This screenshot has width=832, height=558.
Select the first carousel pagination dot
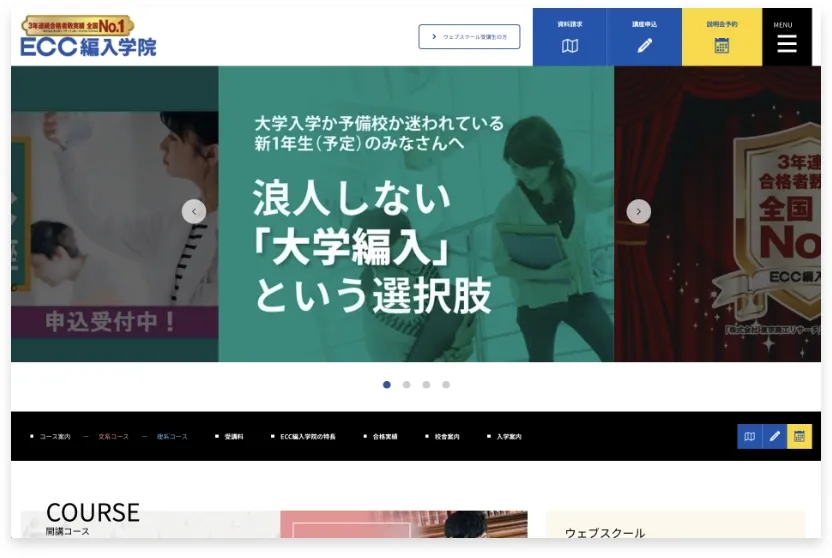[x=387, y=385]
